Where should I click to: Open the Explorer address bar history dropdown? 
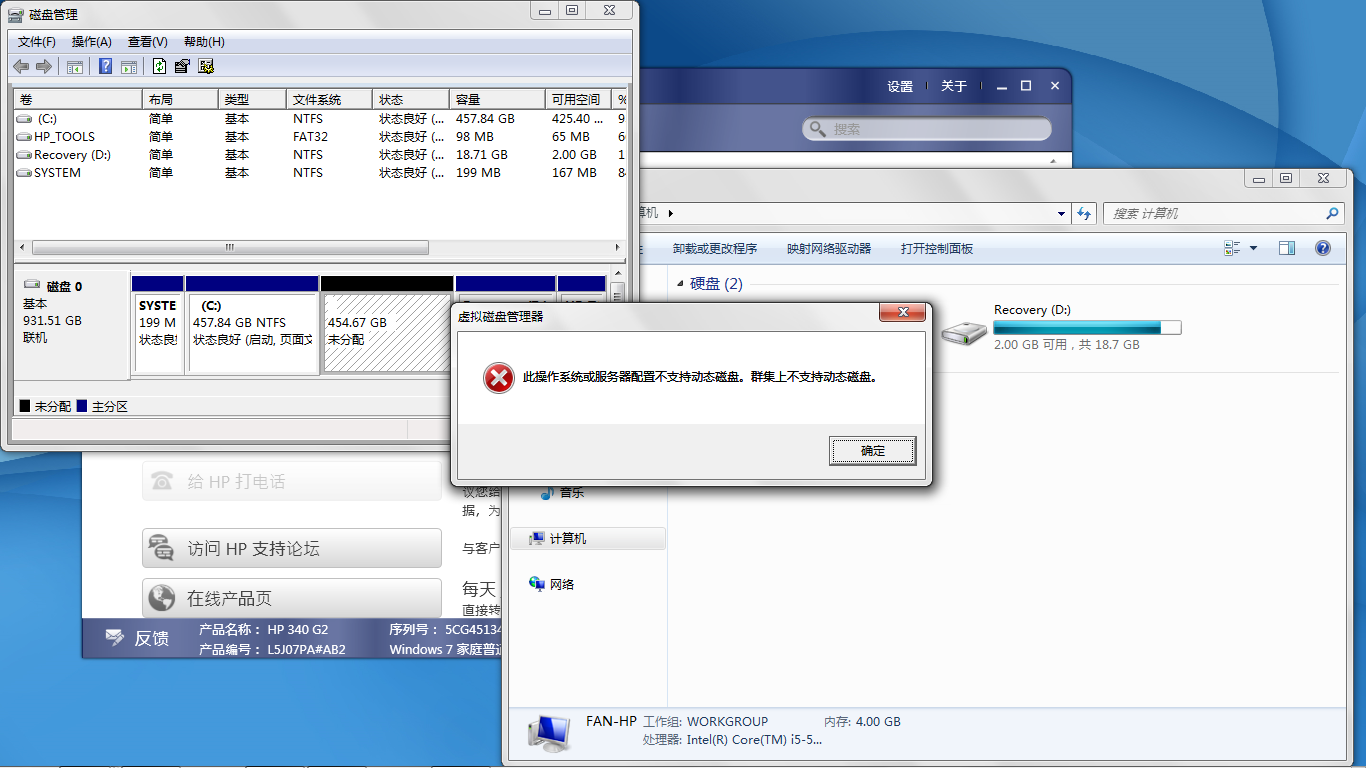pyautogui.click(x=1061, y=214)
